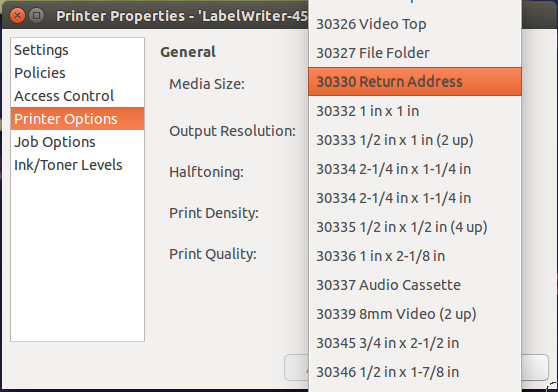Image resolution: width=558 pixels, height=392 pixels.
Task: Pick 30345 3/4 in x 2-1/2 in
Action: 415,343
